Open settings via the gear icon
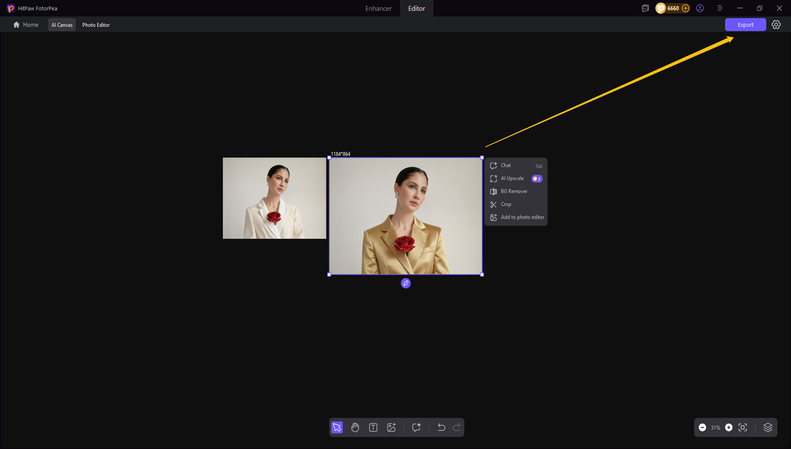Screen dimensions: 791x449 pyautogui.click(x=776, y=25)
